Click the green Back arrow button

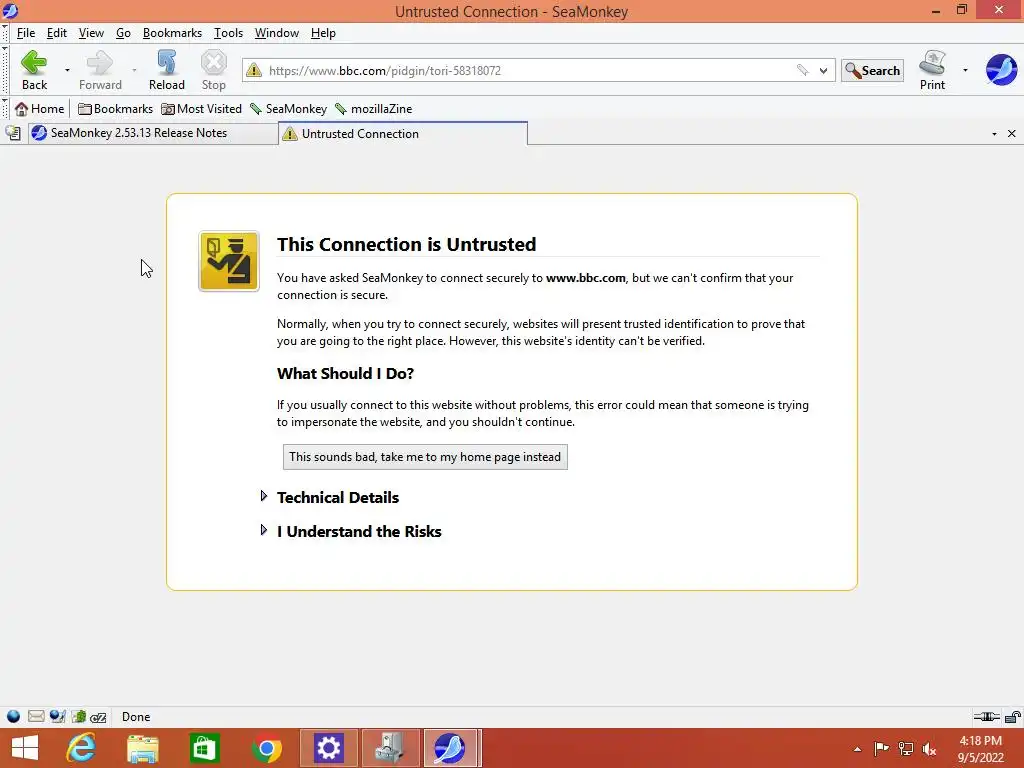tap(34, 70)
